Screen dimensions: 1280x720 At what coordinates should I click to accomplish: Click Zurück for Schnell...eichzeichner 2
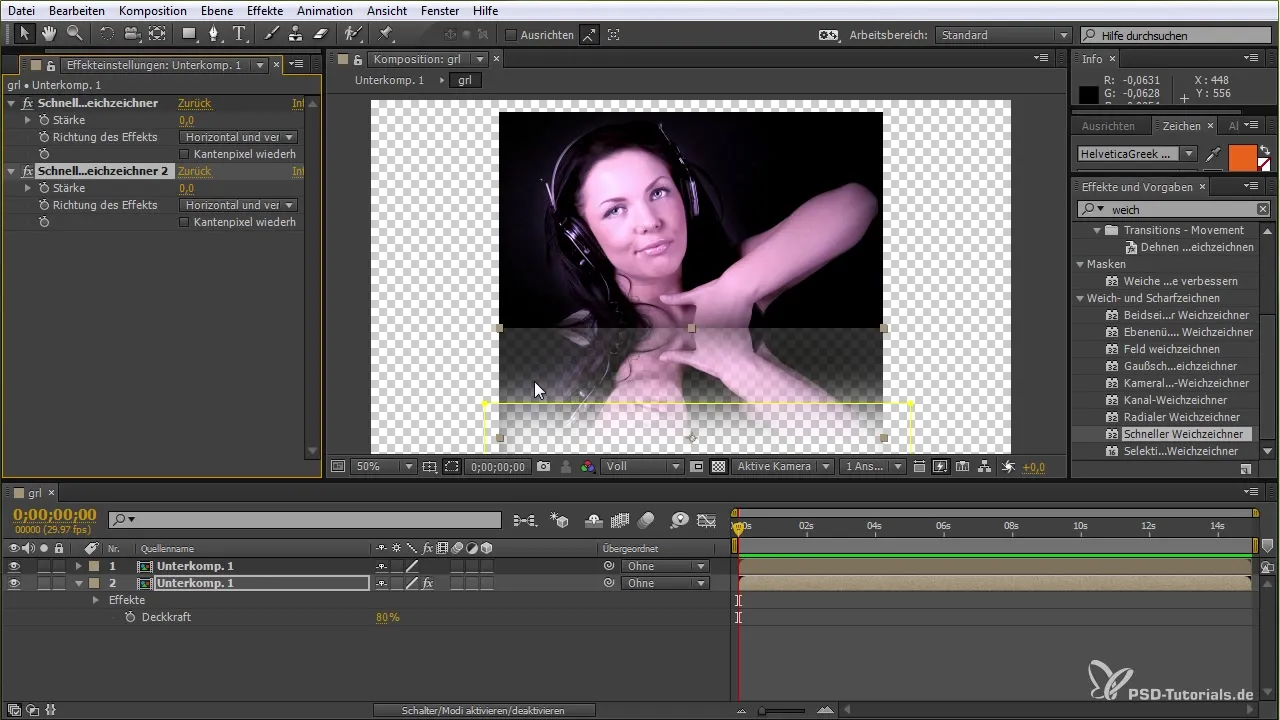pos(194,171)
